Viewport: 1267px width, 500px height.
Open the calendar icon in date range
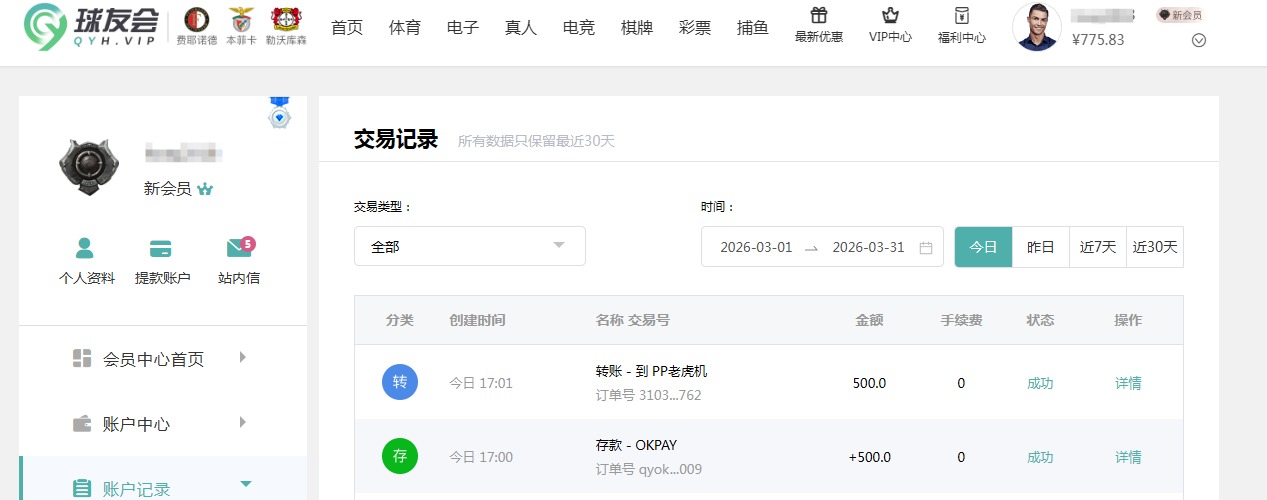pos(926,248)
